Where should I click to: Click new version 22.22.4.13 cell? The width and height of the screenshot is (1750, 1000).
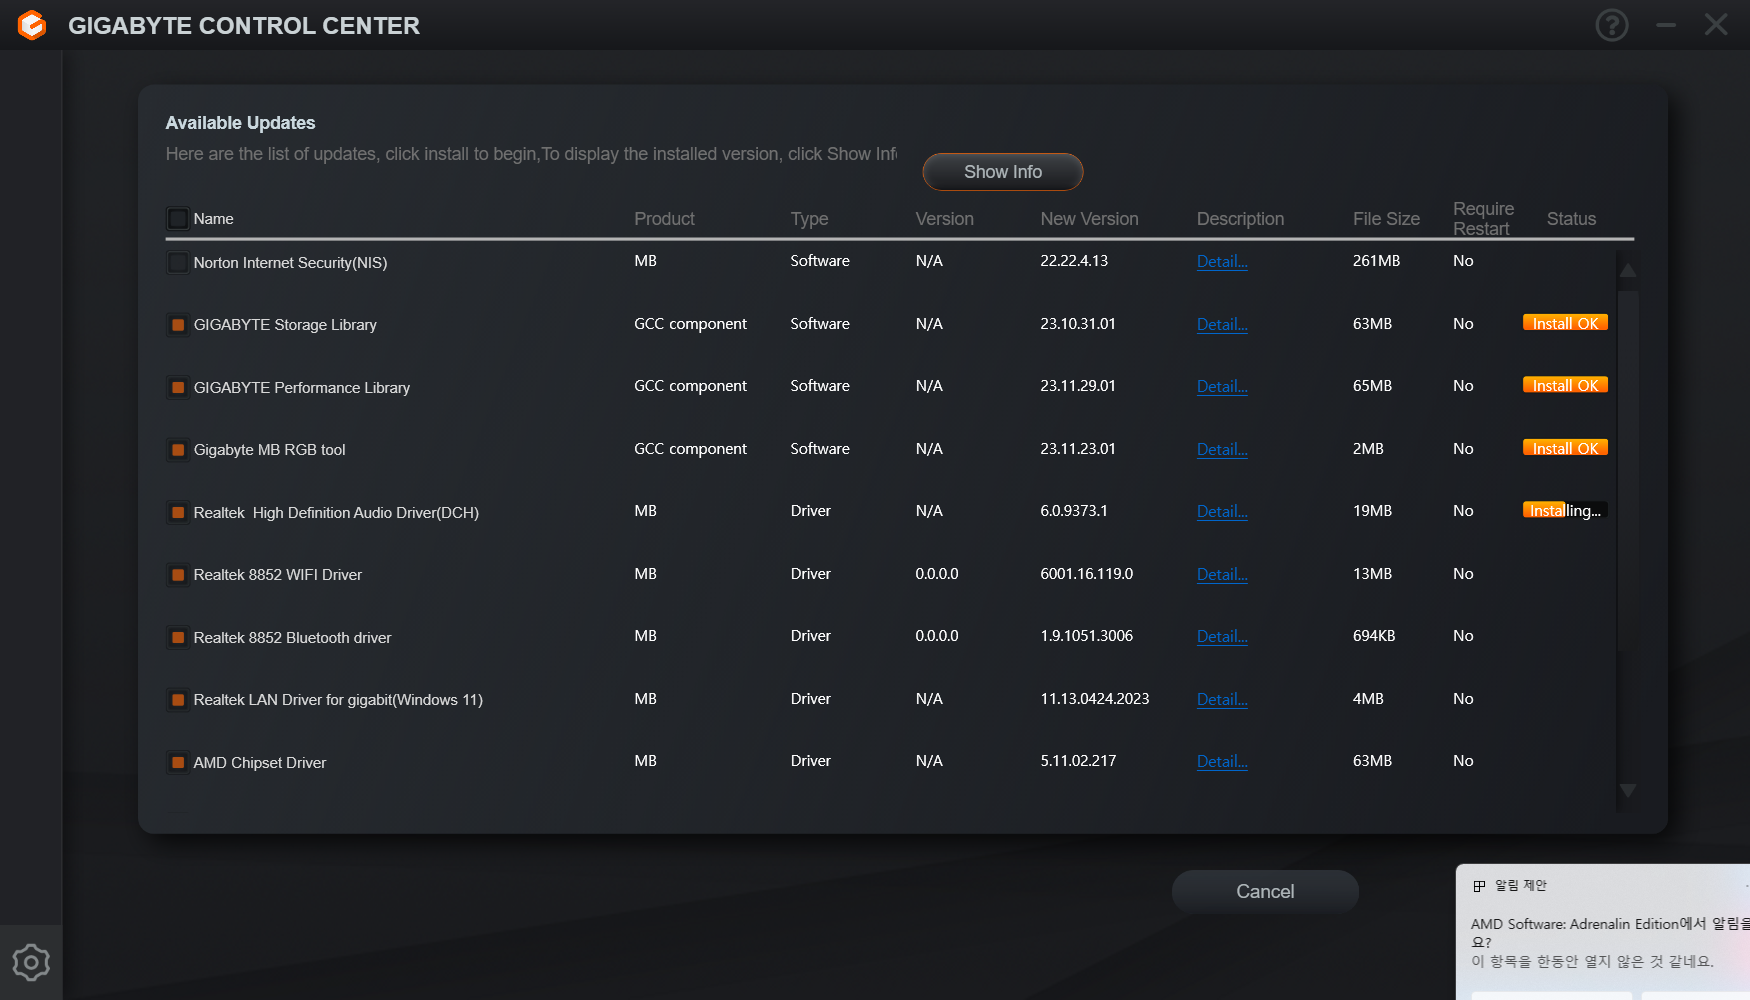click(x=1074, y=261)
